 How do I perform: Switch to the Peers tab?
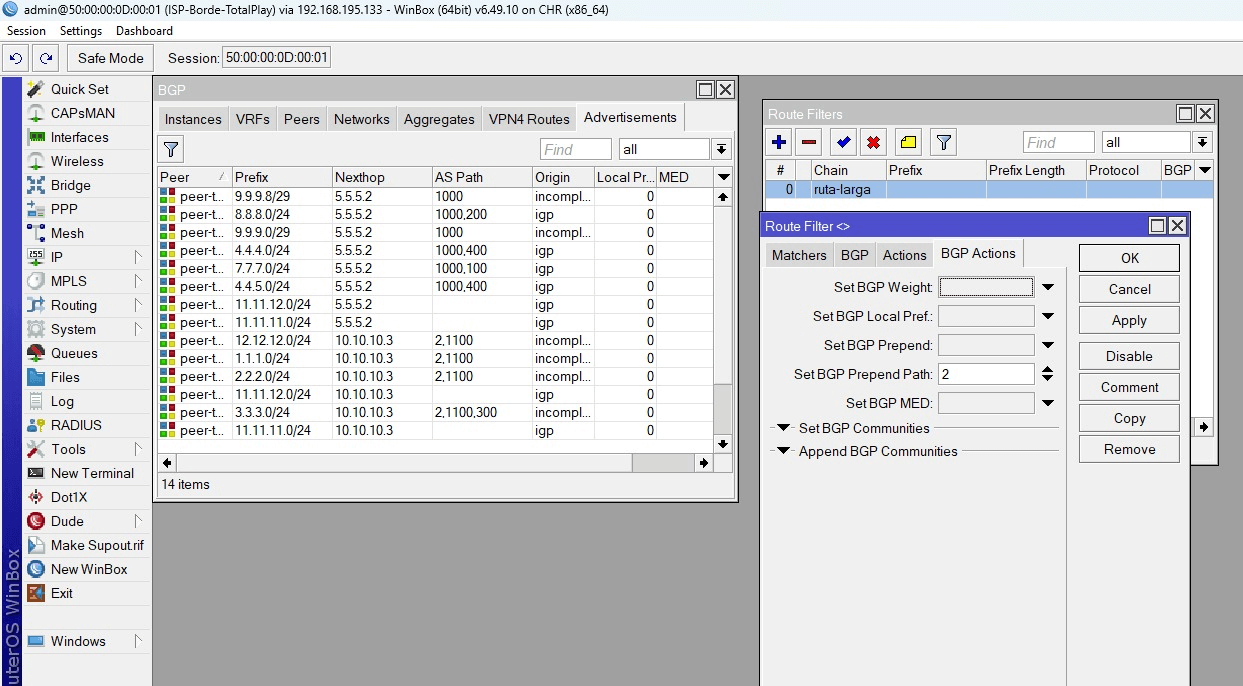point(301,119)
